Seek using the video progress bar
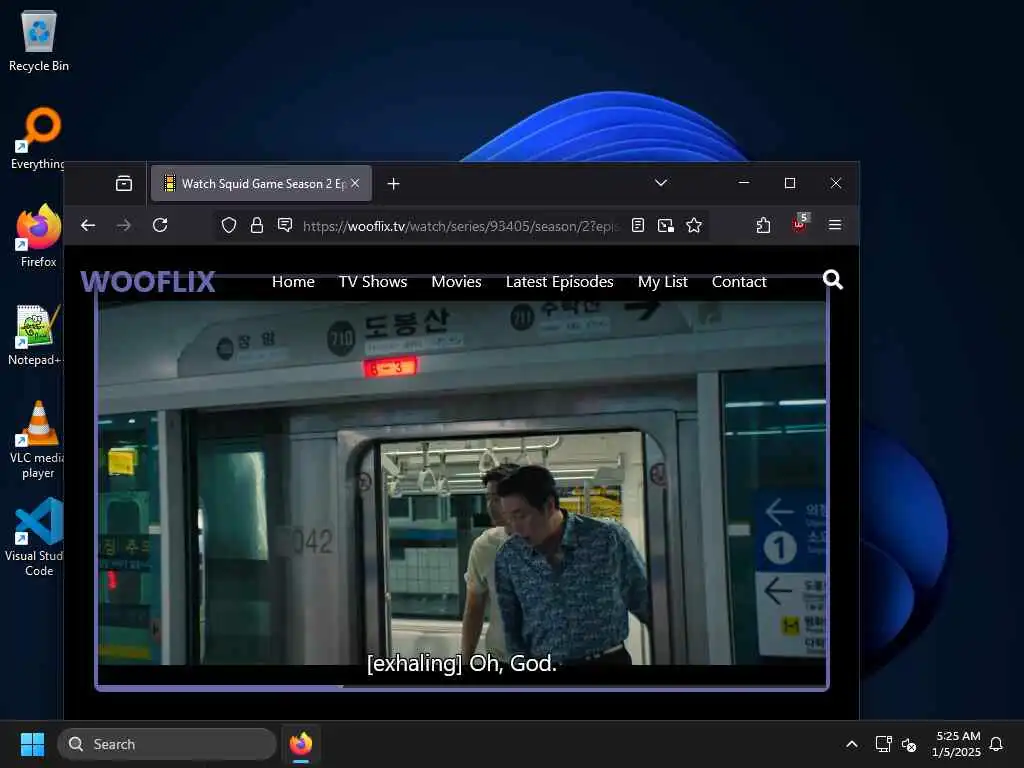The image size is (1024, 768). pos(462,687)
